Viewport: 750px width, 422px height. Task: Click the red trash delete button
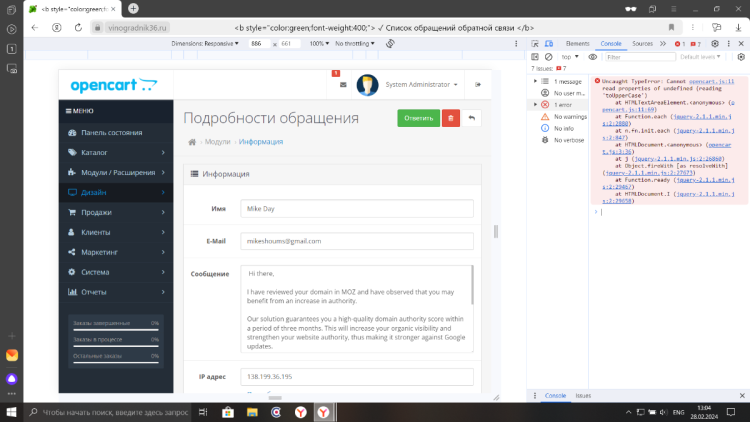[x=451, y=118]
